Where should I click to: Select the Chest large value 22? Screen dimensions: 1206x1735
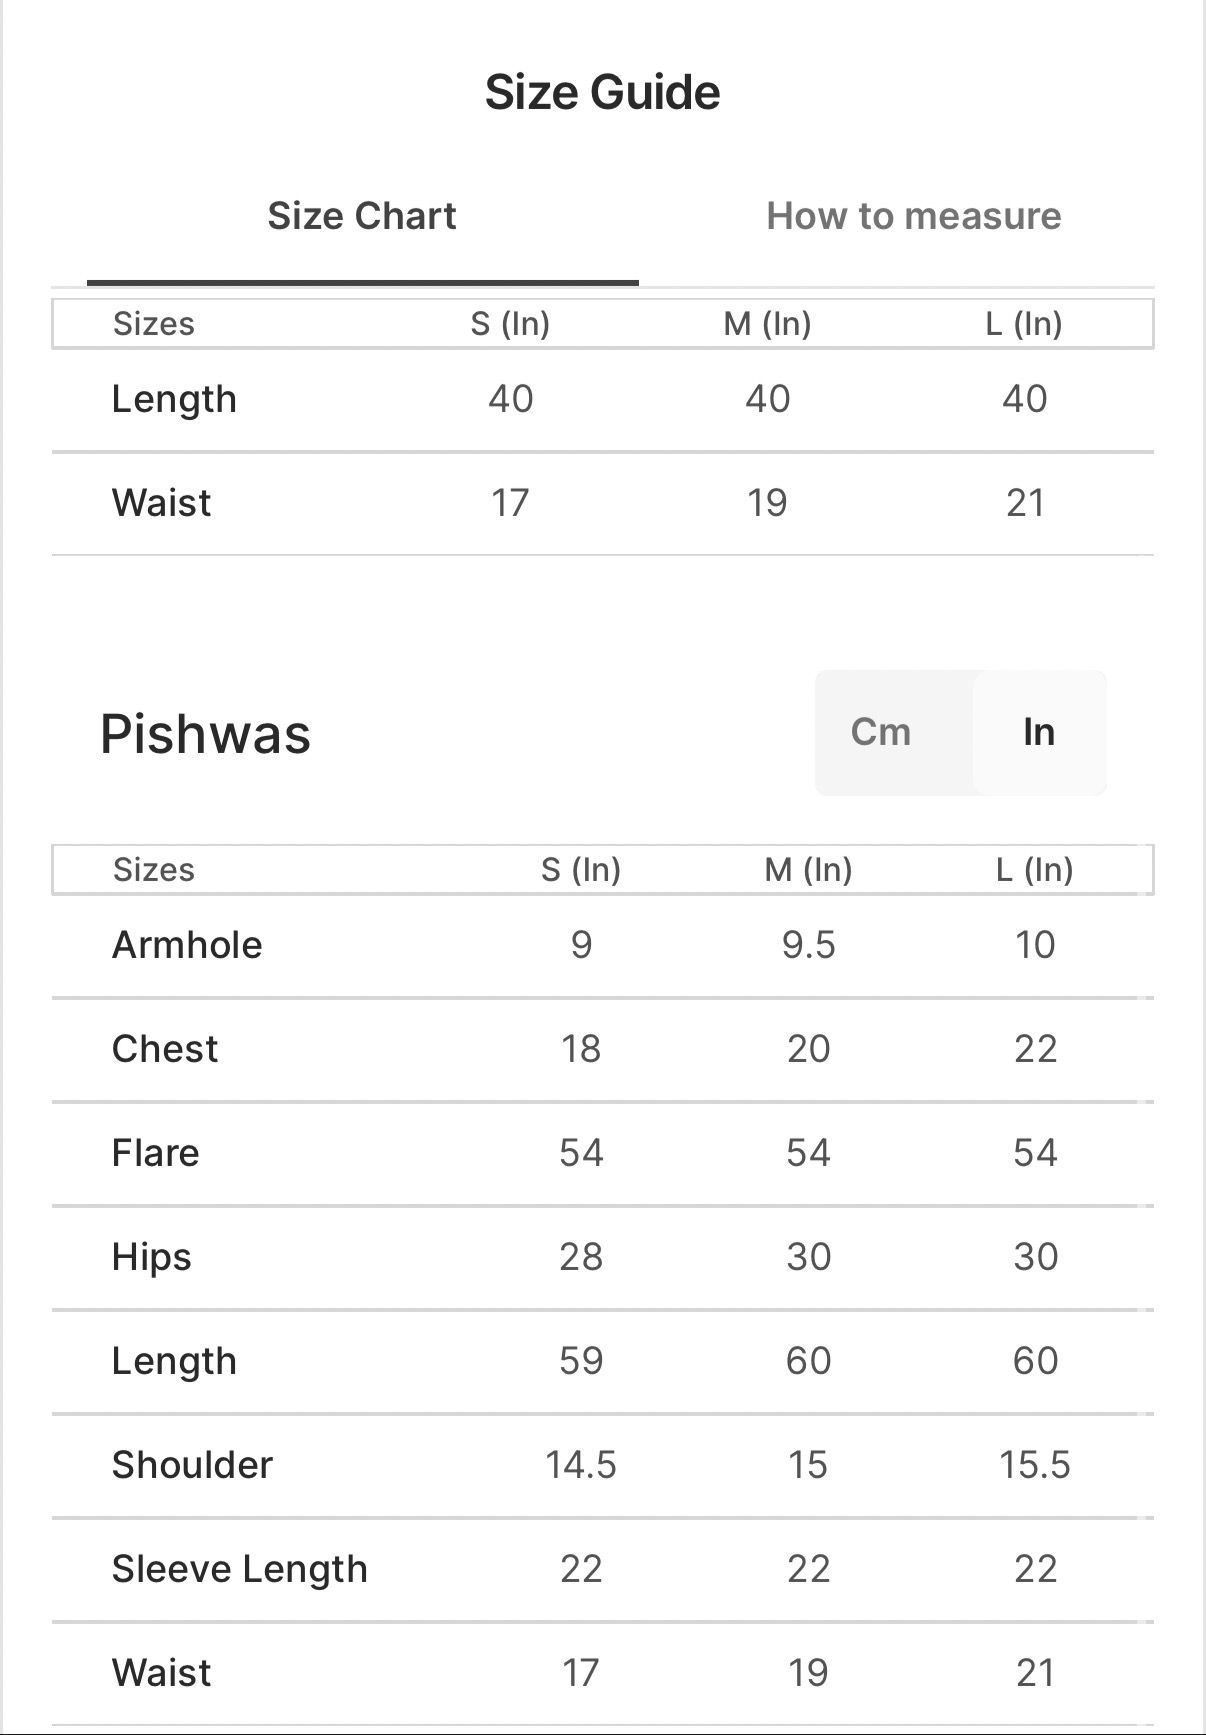click(x=1035, y=1049)
